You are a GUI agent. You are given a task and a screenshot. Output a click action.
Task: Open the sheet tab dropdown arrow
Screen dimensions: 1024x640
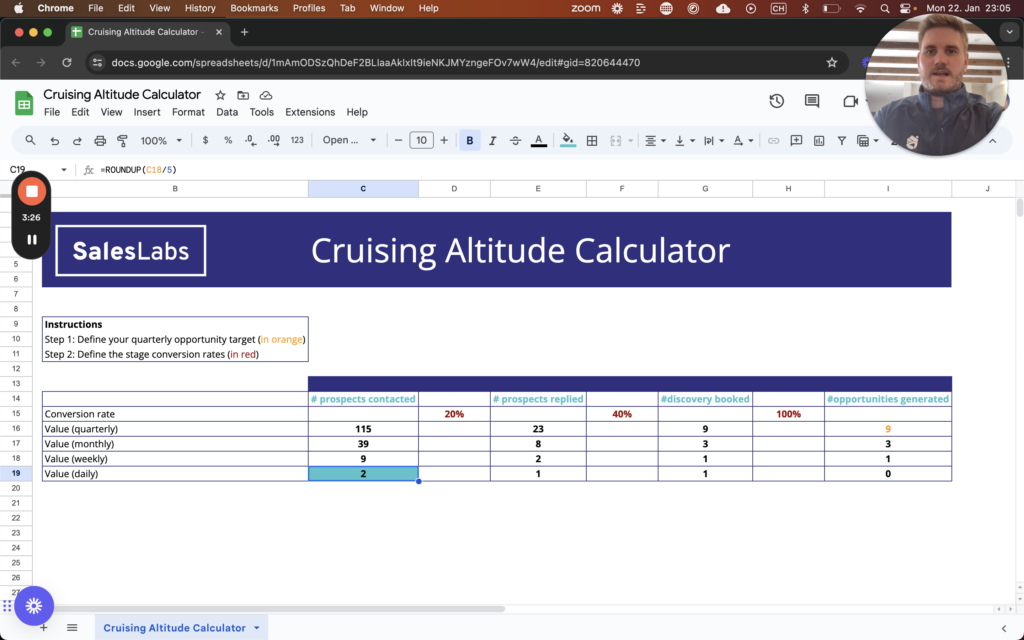pos(257,628)
